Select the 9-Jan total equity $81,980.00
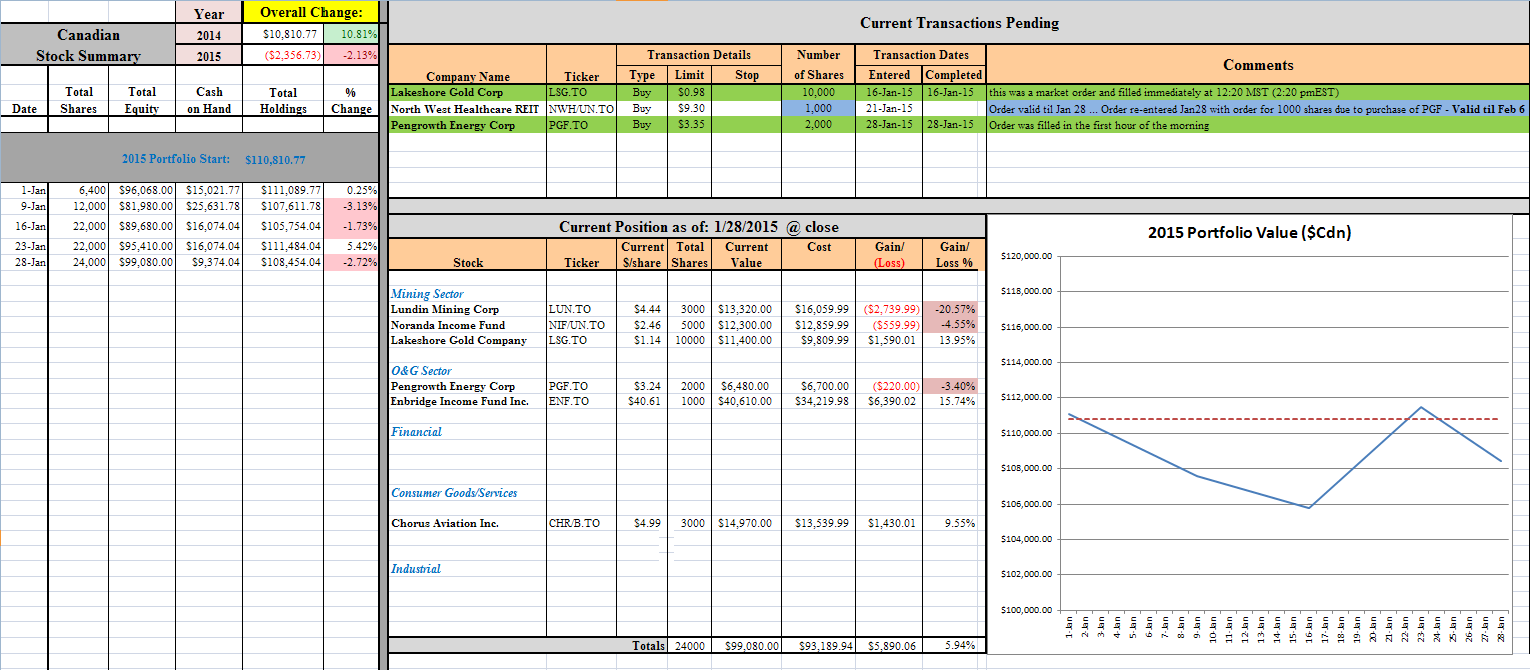The width and height of the screenshot is (1530, 670). pos(142,206)
